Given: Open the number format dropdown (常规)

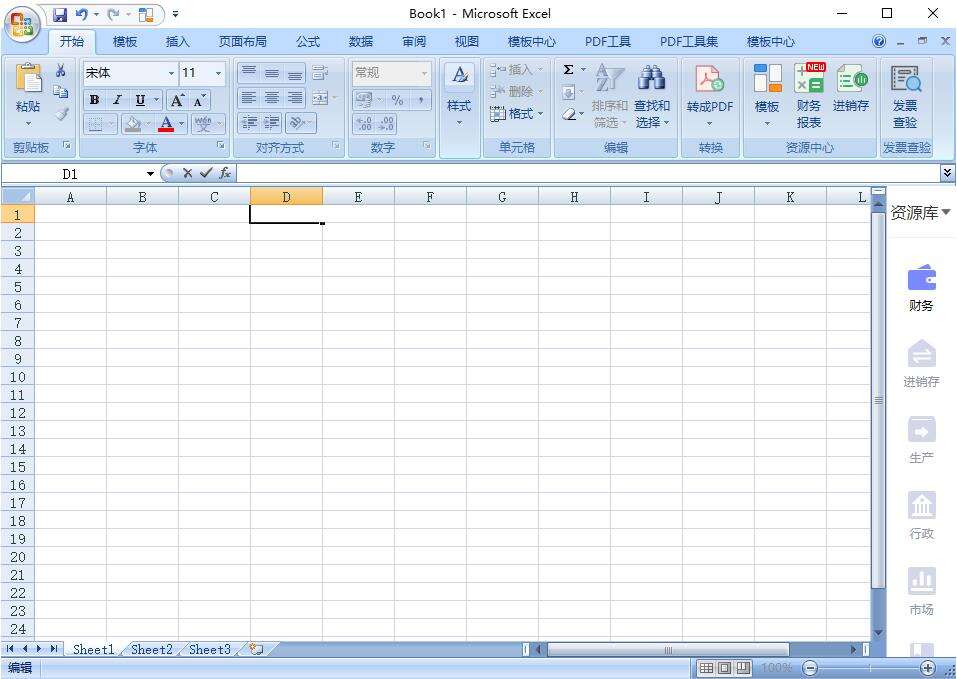Looking at the screenshot, I should (424, 73).
